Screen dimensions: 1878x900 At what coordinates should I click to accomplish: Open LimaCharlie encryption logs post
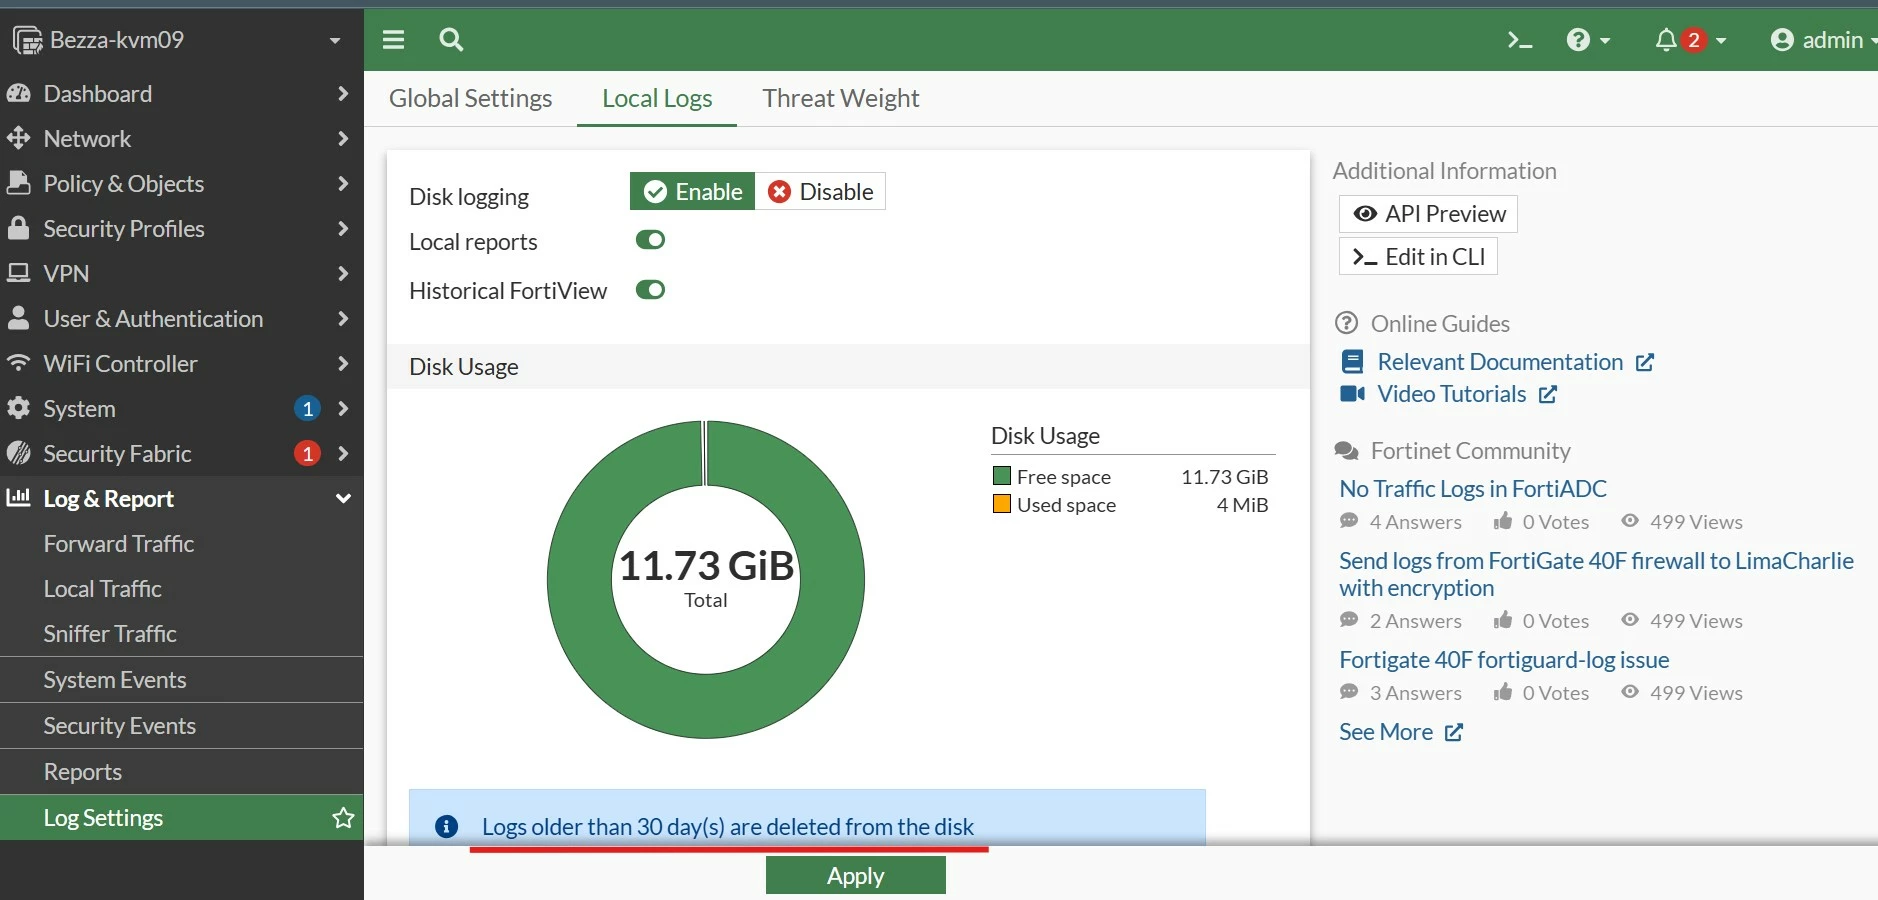coord(1596,574)
